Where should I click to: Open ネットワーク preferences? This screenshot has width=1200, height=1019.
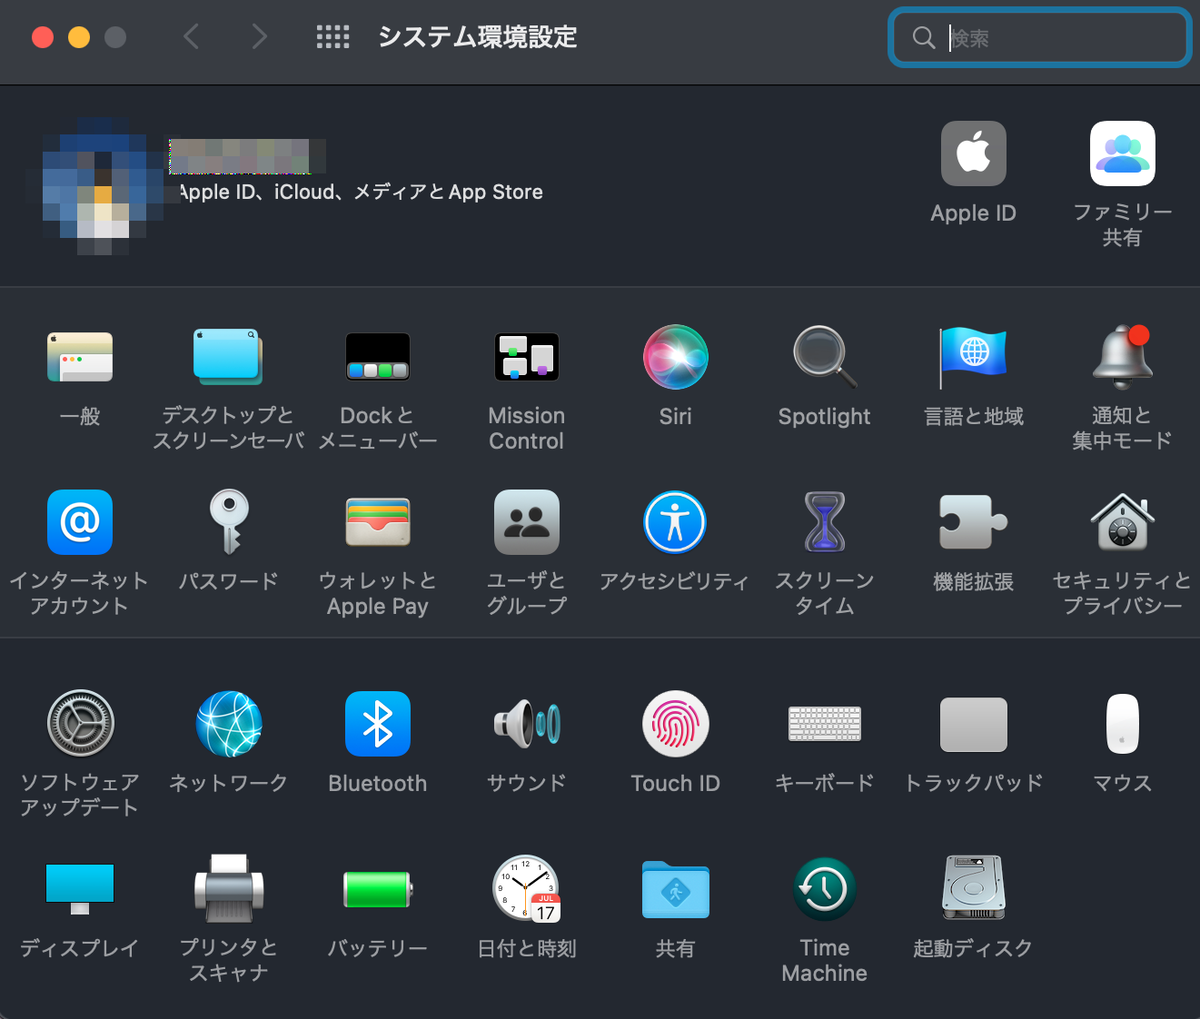coord(229,723)
